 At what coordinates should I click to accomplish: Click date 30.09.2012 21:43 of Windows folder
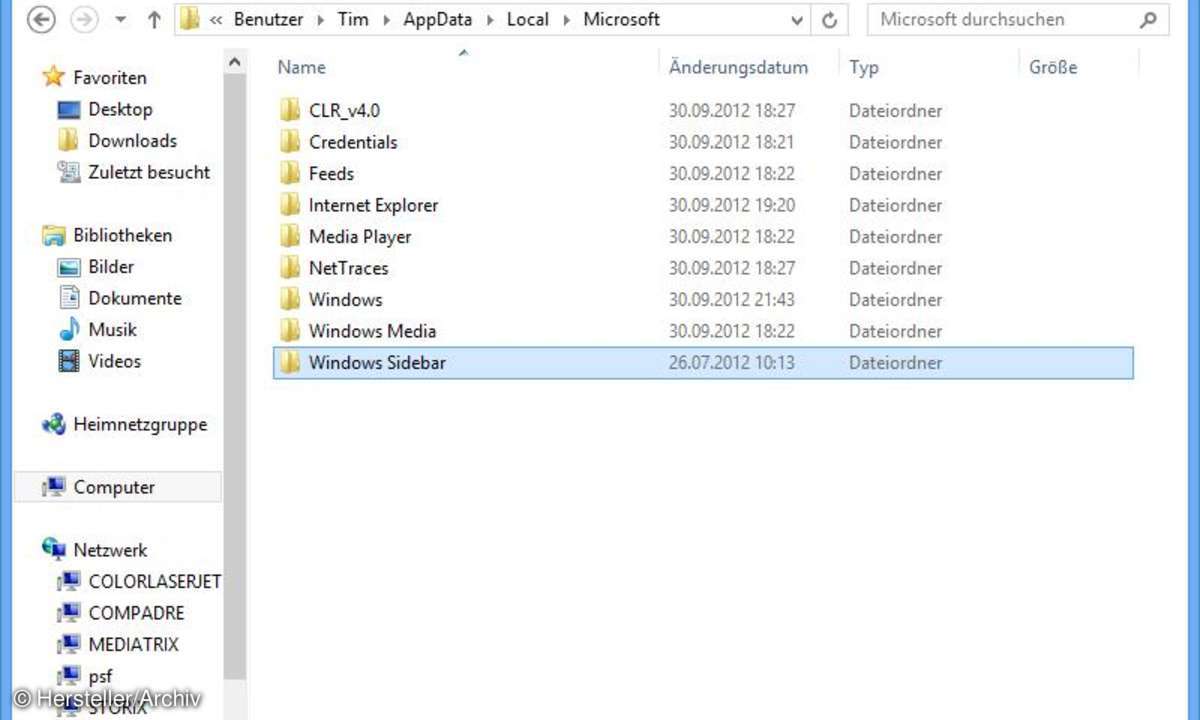(x=732, y=299)
